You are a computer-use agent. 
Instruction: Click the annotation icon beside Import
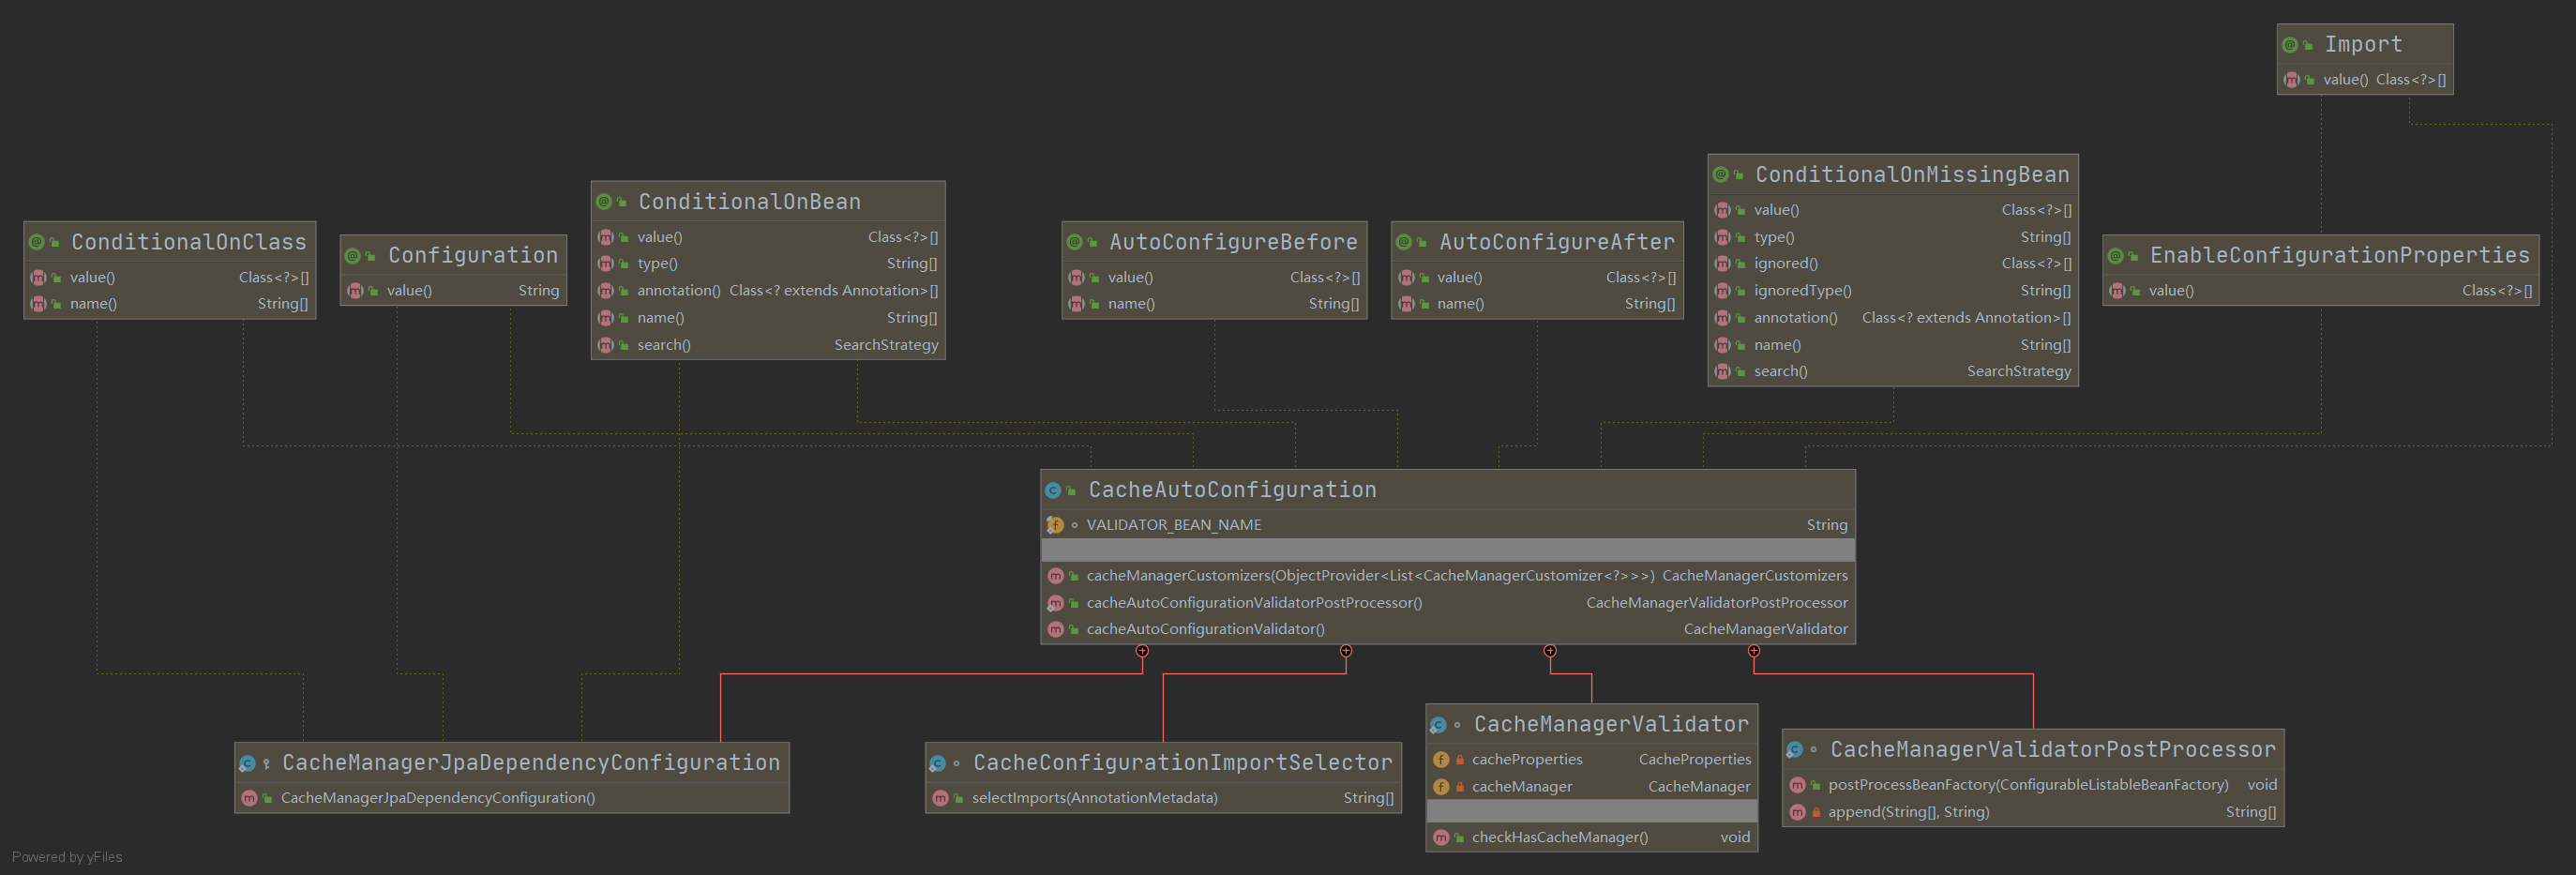(2289, 44)
